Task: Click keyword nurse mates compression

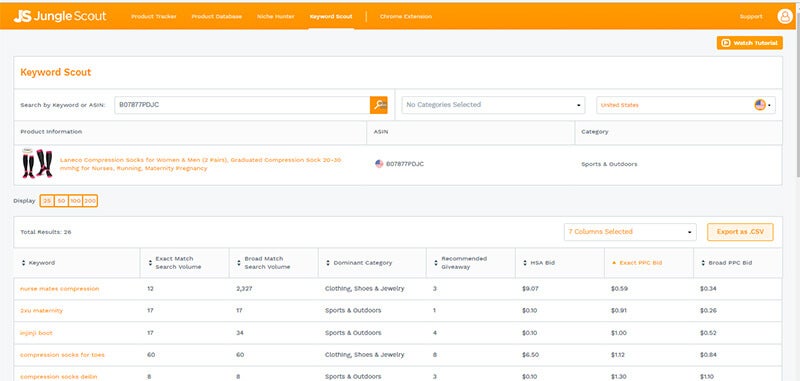Action: pos(60,289)
